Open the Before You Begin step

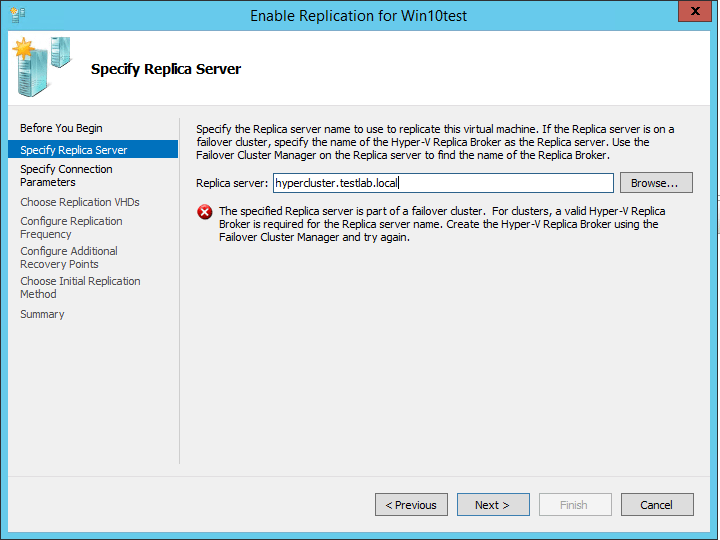[61, 128]
